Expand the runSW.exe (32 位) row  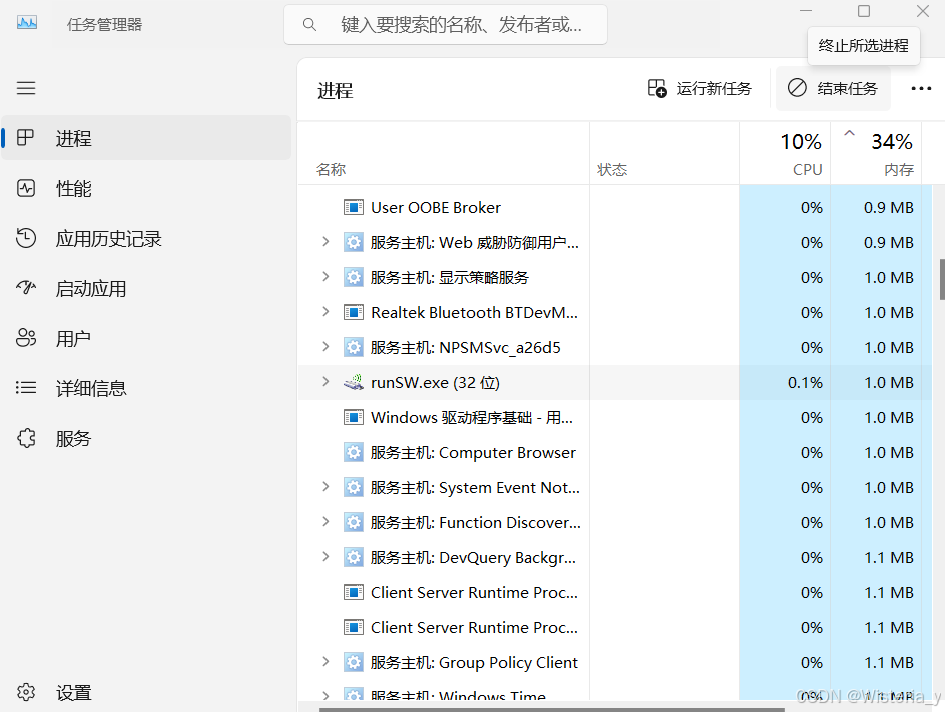pyautogui.click(x=325, y=382)
